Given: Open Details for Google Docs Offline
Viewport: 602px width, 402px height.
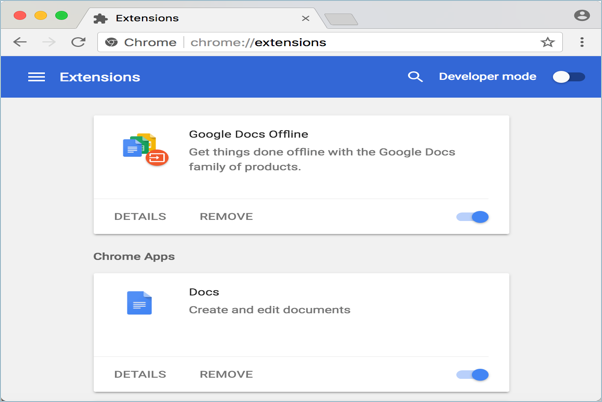Looking at the screenshot, I should [140, 217].
